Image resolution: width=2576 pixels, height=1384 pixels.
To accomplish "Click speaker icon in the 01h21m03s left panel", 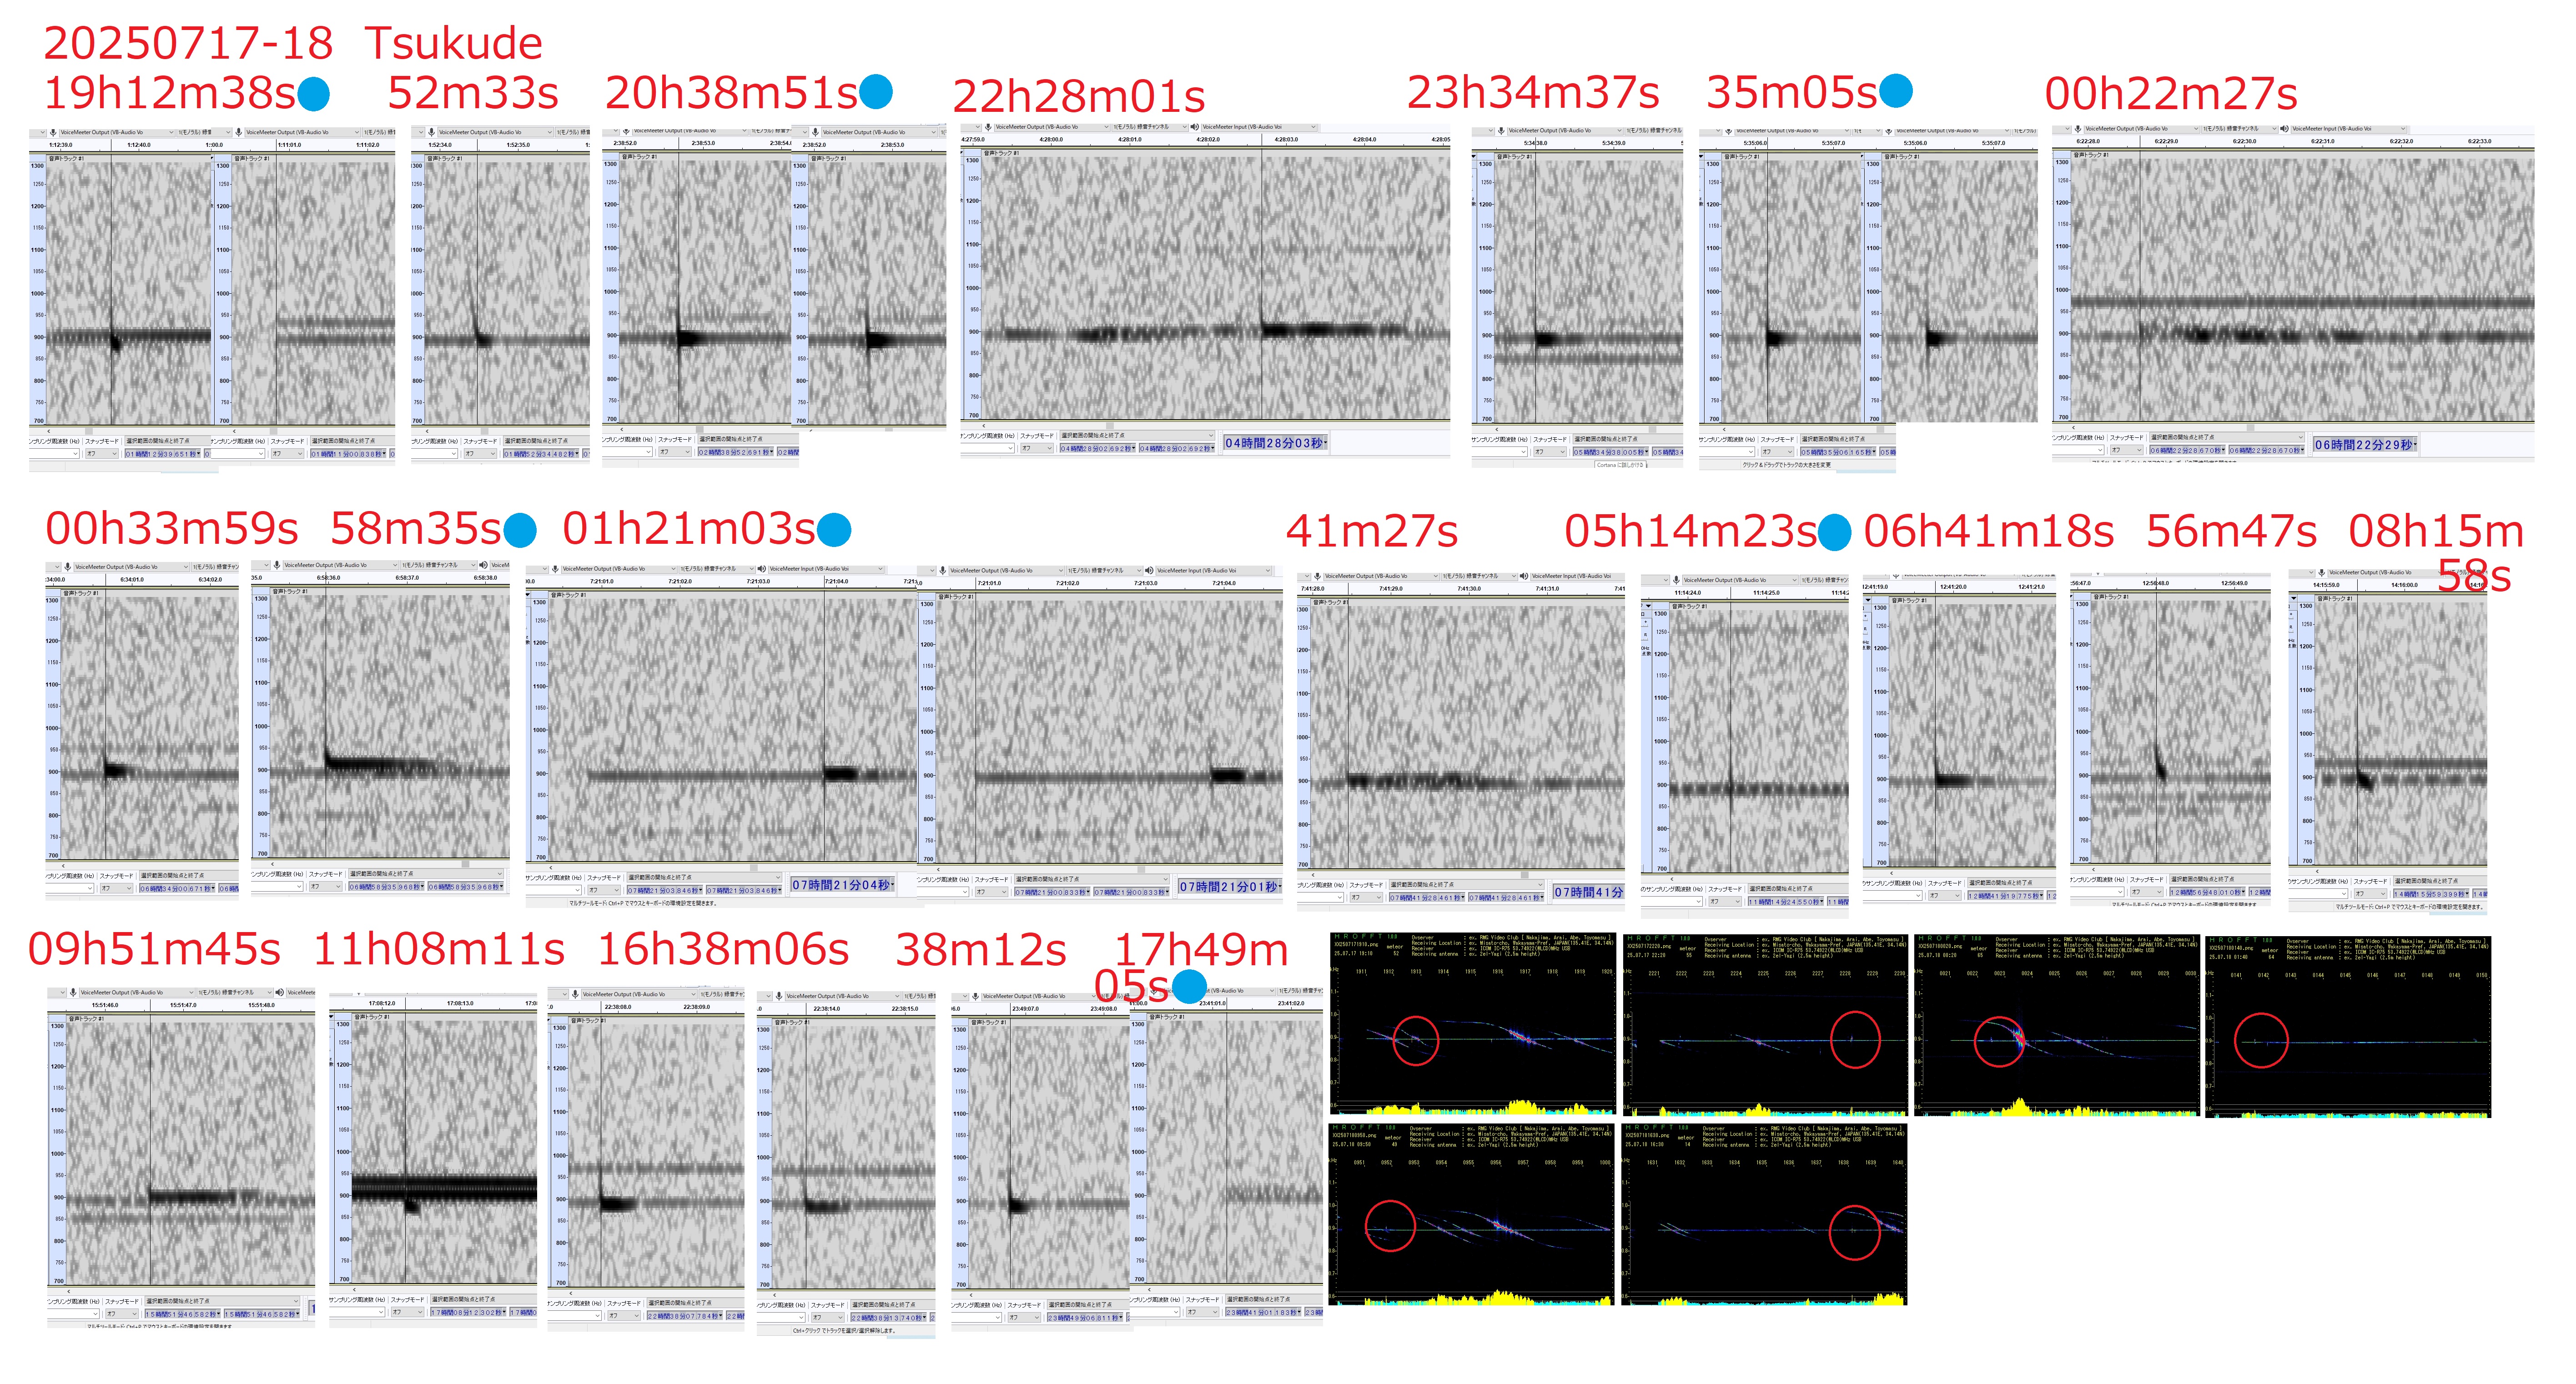I will pyautogui.click(x=761, y=569).
